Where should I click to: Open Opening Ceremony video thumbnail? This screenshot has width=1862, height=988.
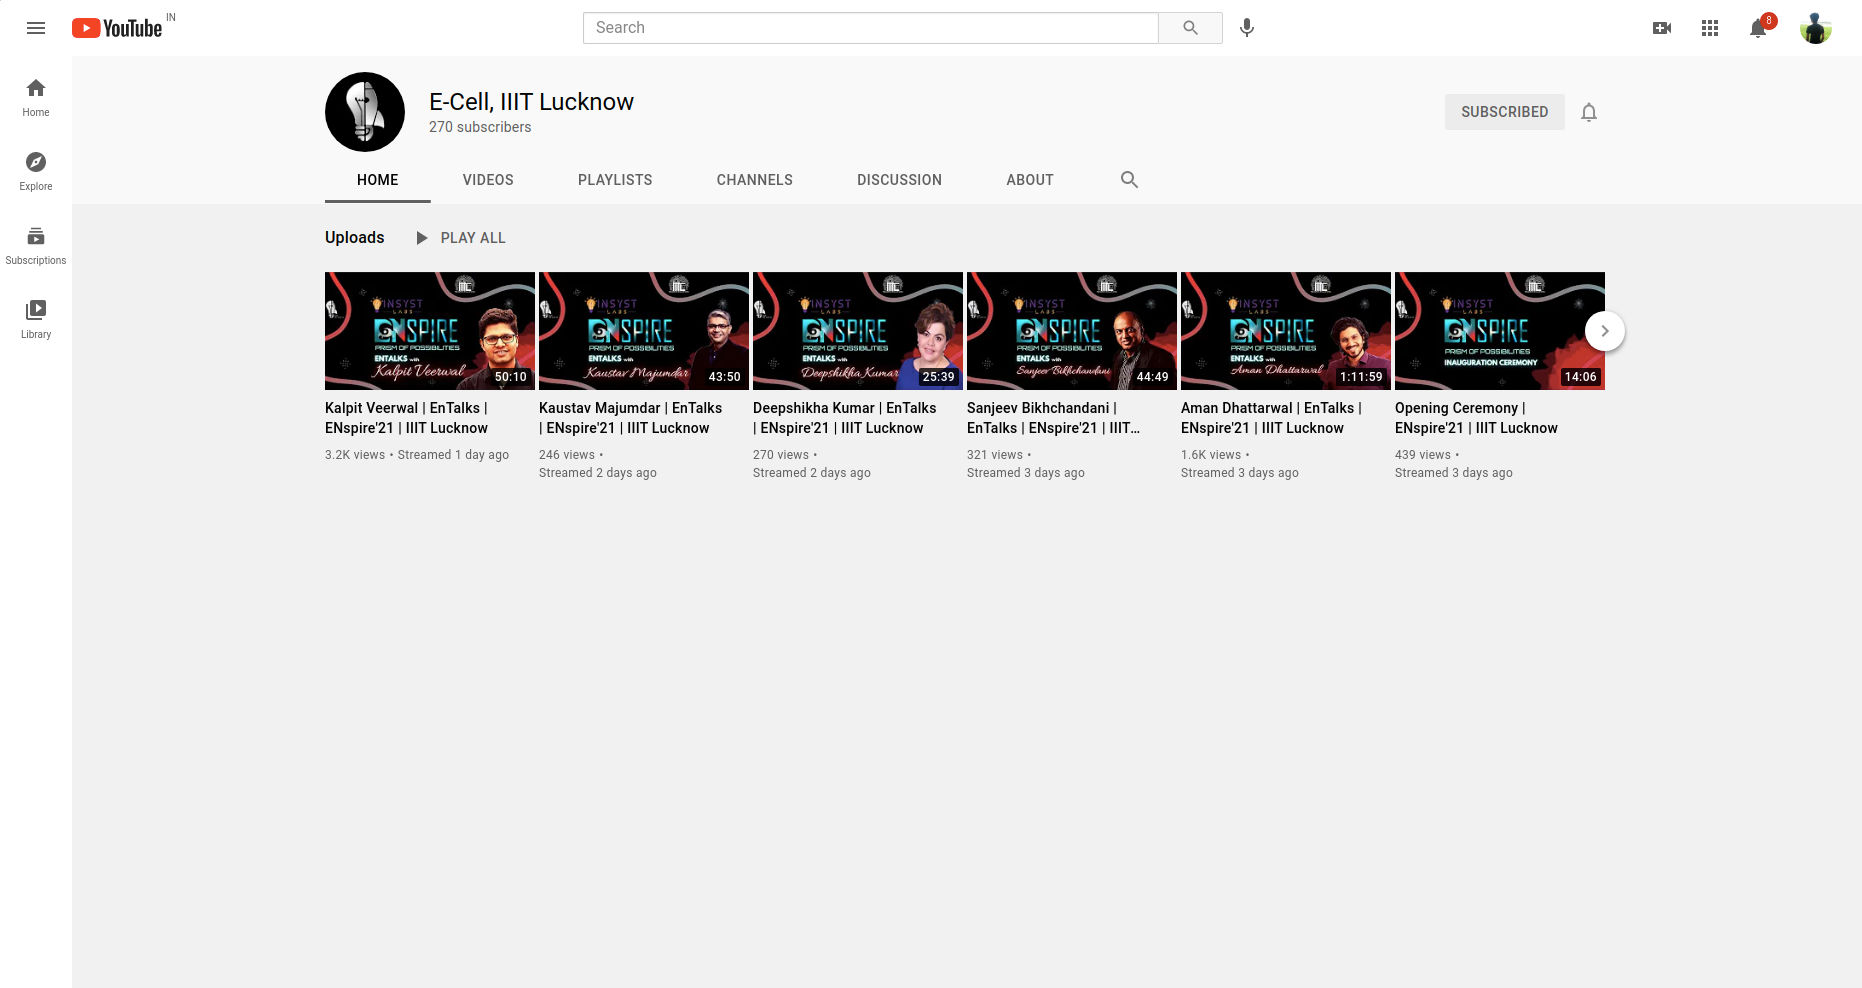[x=1500, y=331]
